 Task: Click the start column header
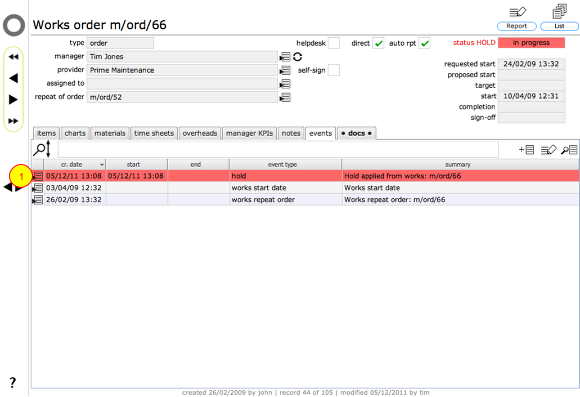136,165
